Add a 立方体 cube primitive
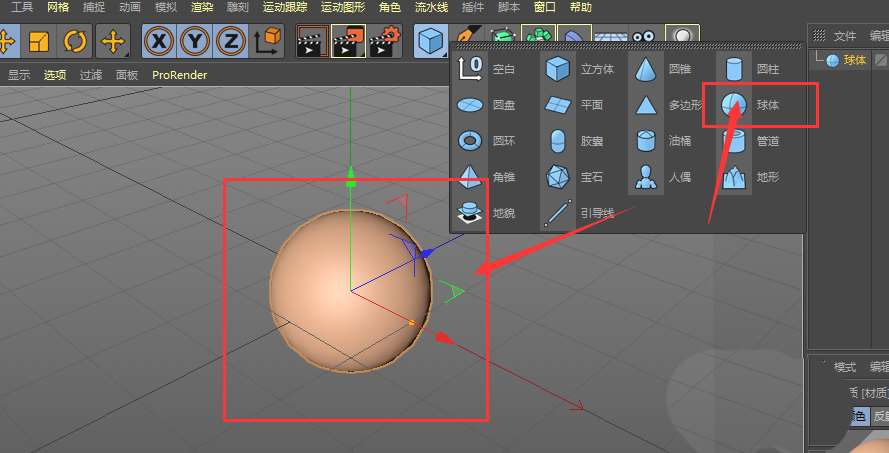The height and width of the screenshot is (453, 889). click(x=557, y=69)
